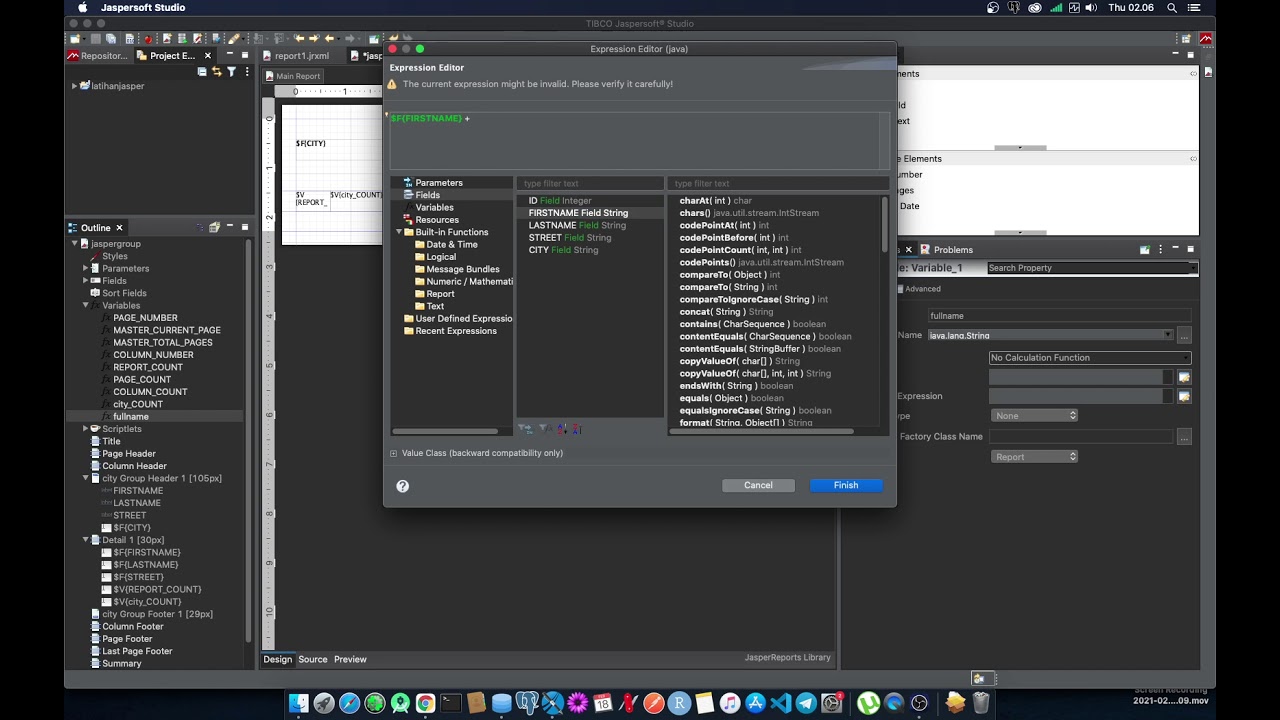Select Resources category in expression editor
The width and height of the screenshot is (1280, 720).
pyautogui.click(x=436, y=220)
